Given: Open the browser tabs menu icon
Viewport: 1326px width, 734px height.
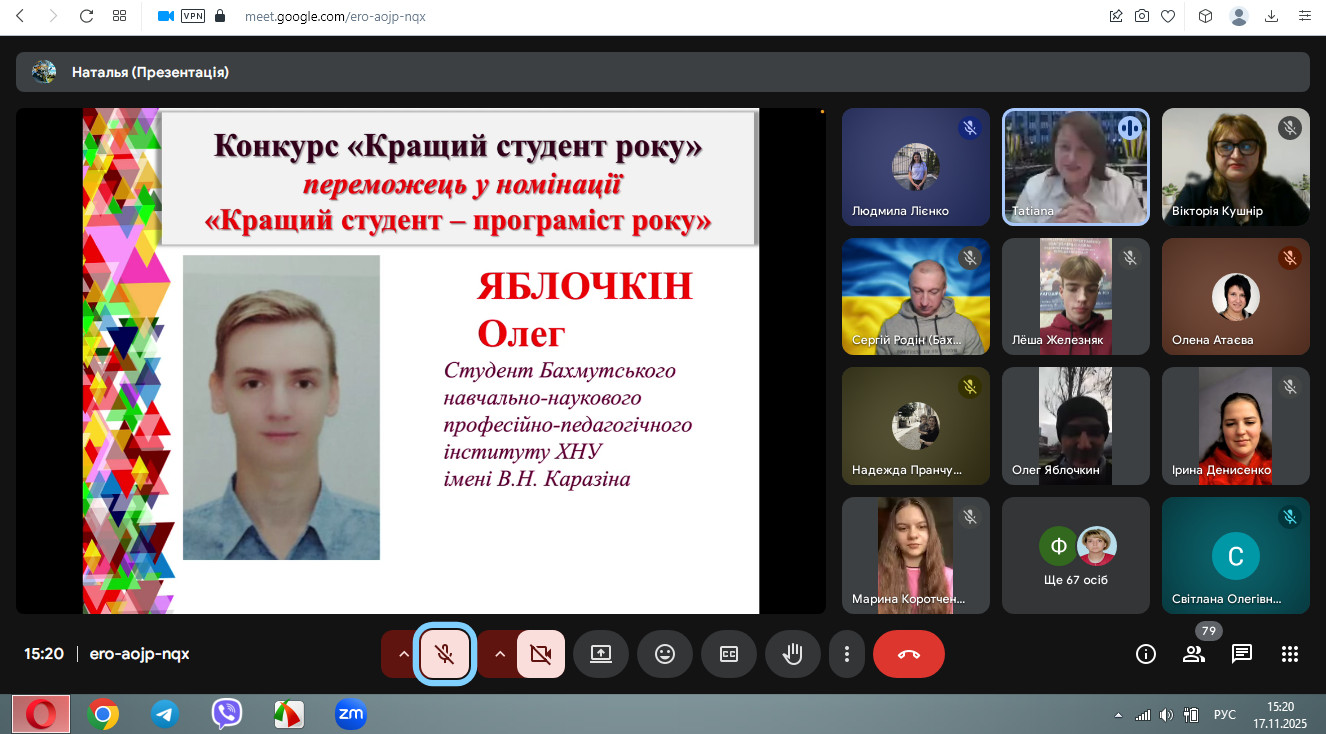Looking at the screenshot, I should pos(120,16).
